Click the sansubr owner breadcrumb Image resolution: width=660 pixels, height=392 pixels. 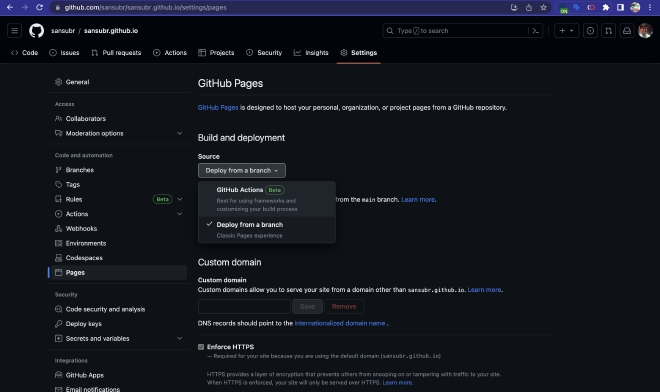point(63,31)
